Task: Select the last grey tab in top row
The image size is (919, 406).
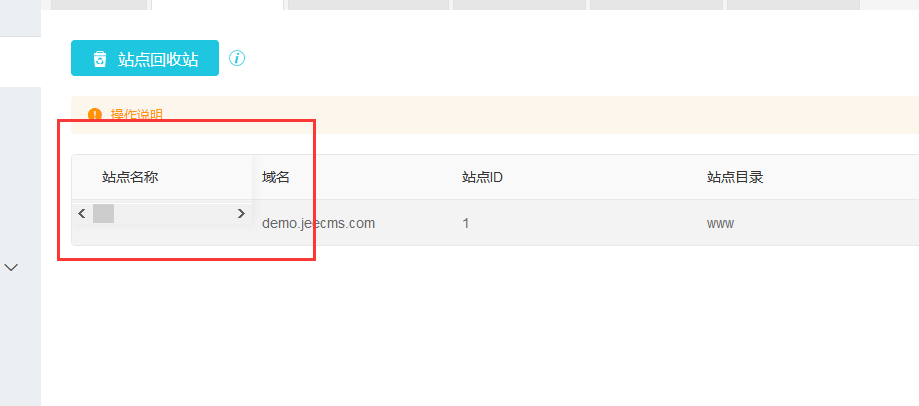Action: (x=793, y=5)
